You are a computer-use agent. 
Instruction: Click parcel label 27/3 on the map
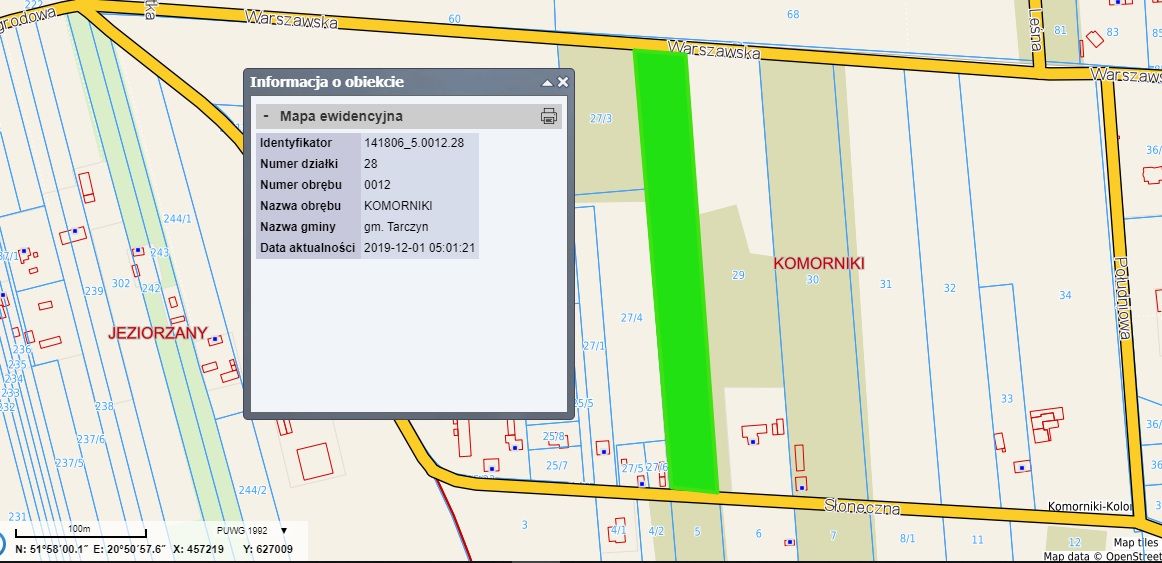(601, 119)
